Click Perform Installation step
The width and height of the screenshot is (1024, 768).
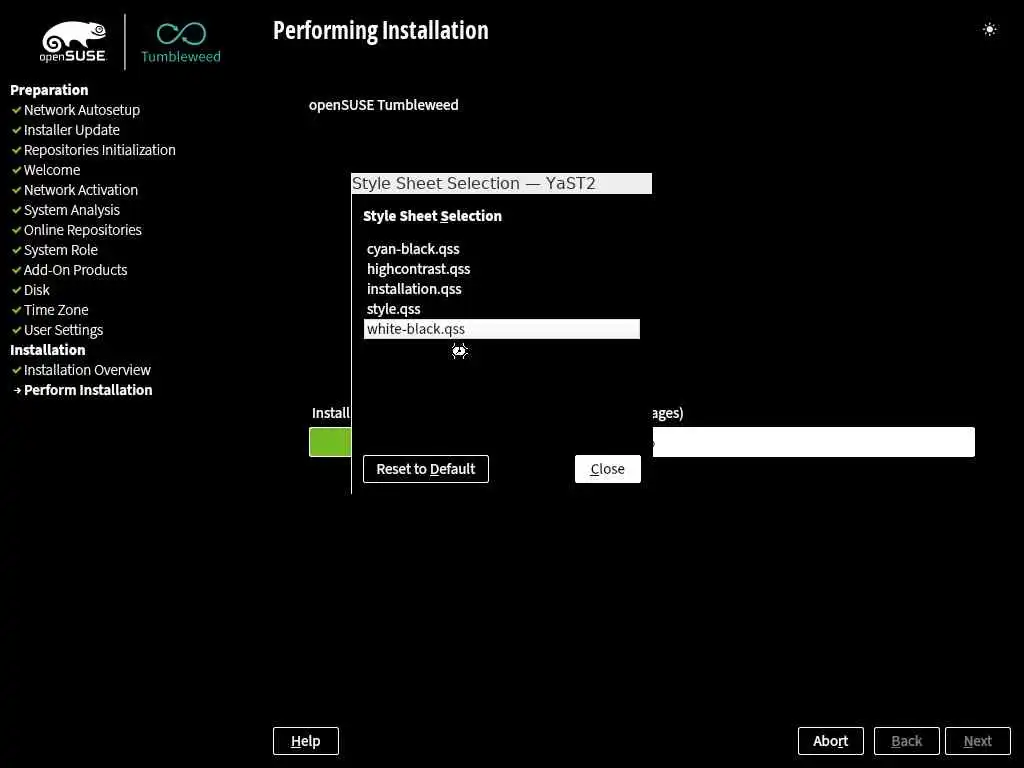(88, 390)
